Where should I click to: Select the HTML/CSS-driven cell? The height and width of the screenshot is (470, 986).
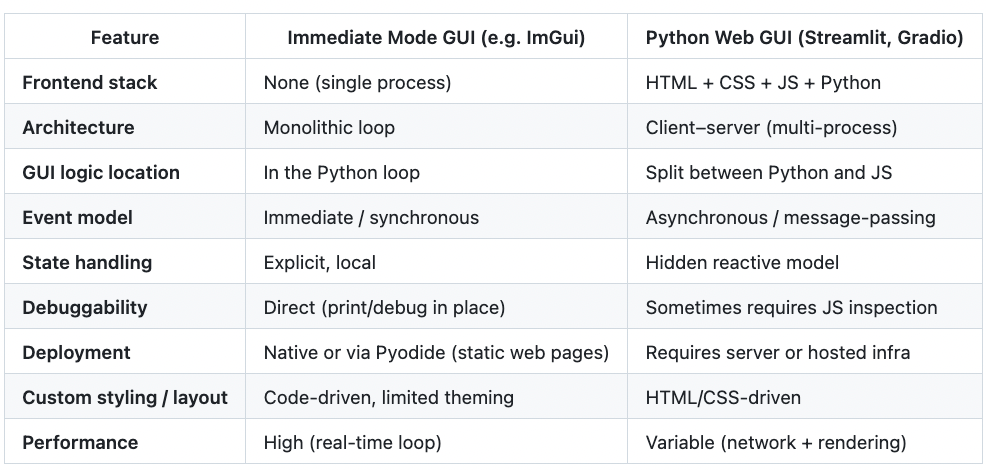click(x=723, y=398)
